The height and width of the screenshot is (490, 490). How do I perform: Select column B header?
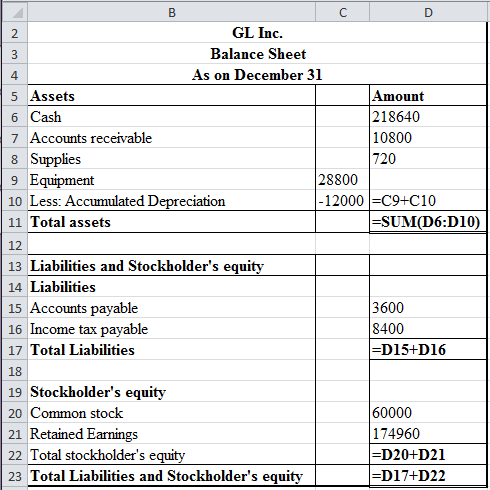172,12
